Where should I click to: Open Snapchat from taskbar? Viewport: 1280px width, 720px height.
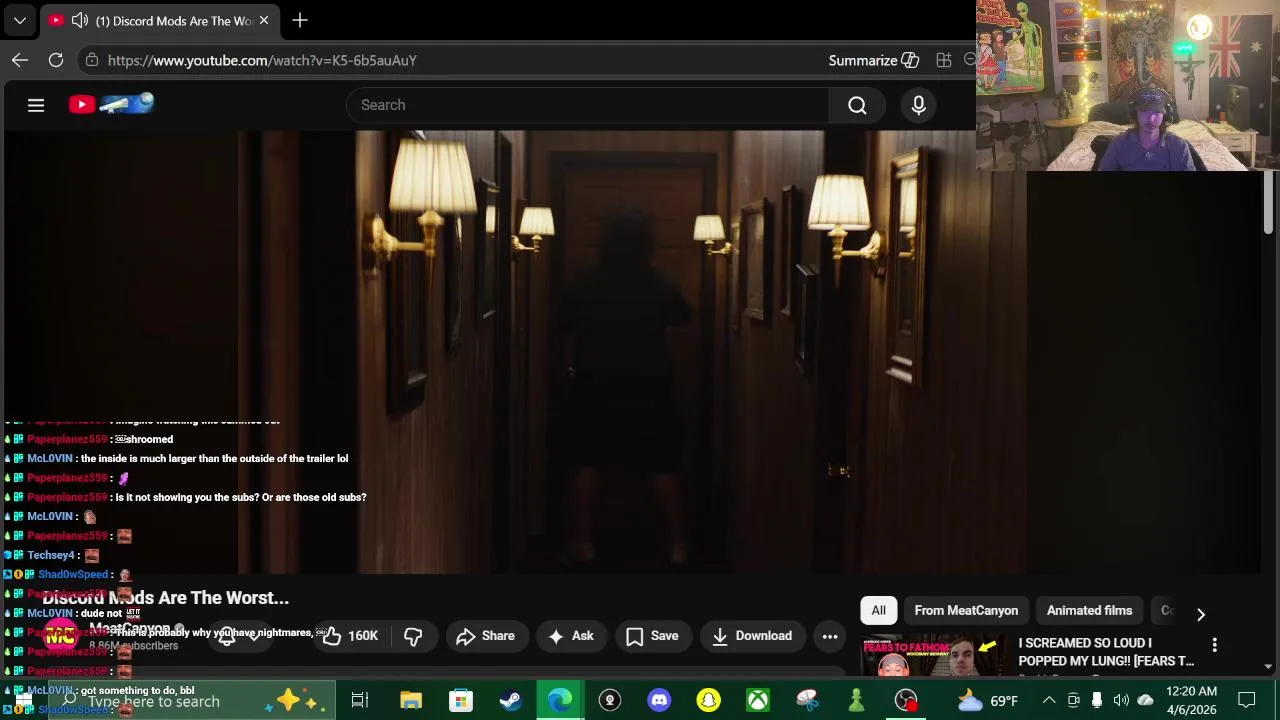[x=708, y=701]
